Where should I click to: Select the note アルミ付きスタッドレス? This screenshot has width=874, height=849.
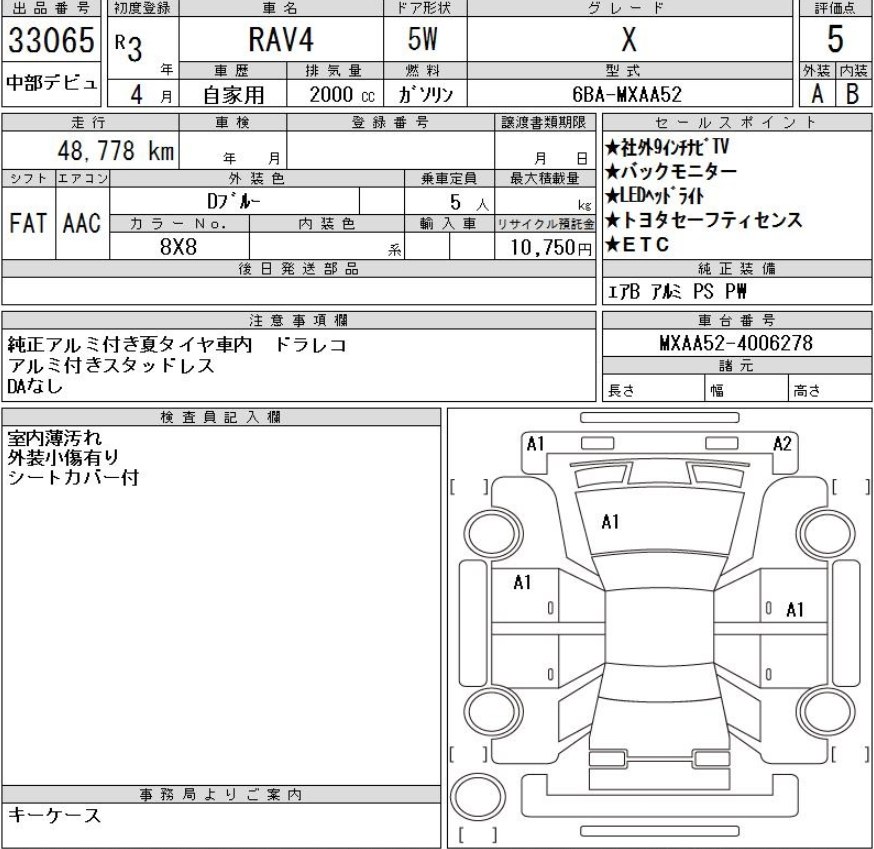pos(111,366)
